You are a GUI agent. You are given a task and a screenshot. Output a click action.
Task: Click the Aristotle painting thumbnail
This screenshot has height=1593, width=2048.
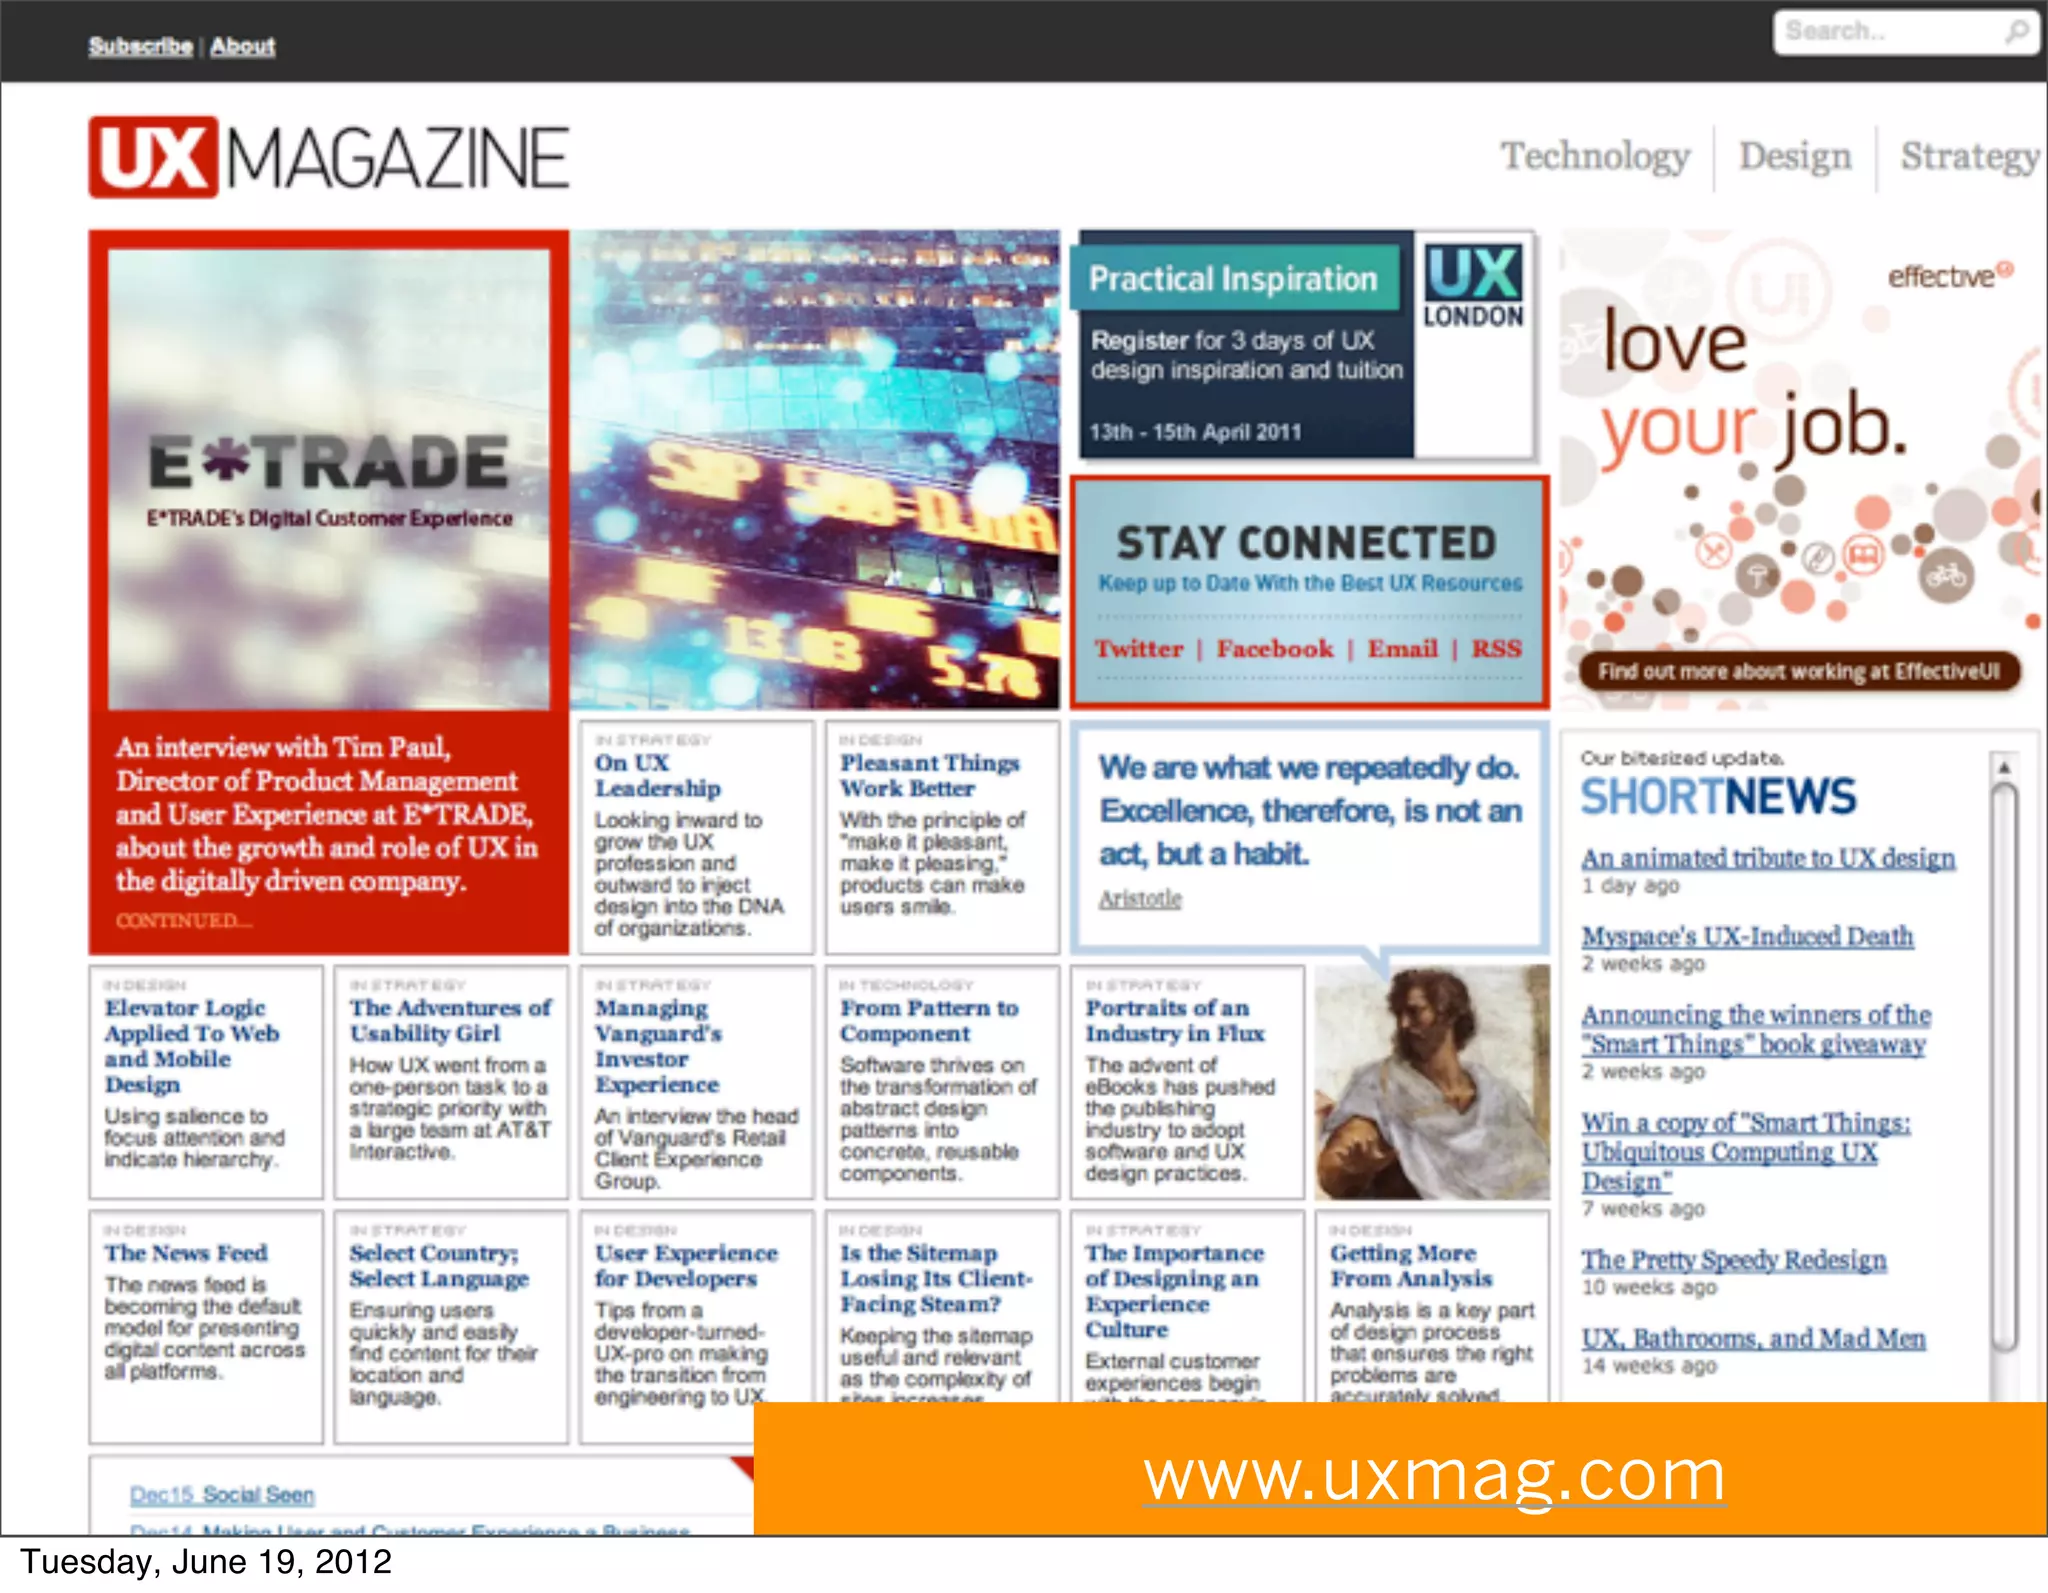[x=1431, y=1083]
